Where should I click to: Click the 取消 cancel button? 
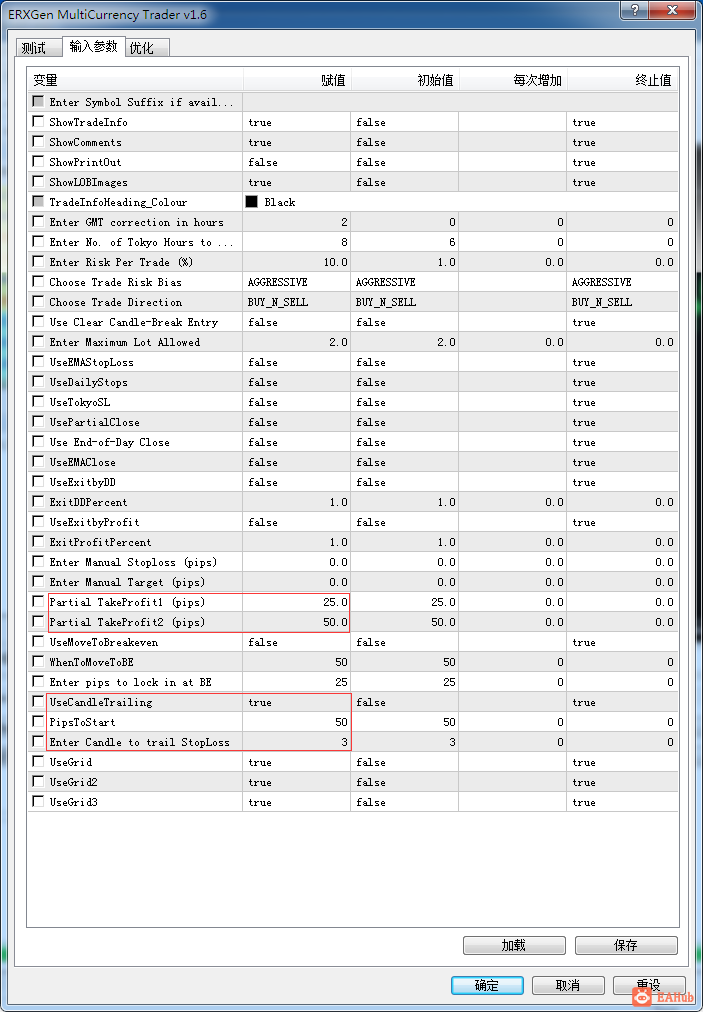tap(568, 986)
